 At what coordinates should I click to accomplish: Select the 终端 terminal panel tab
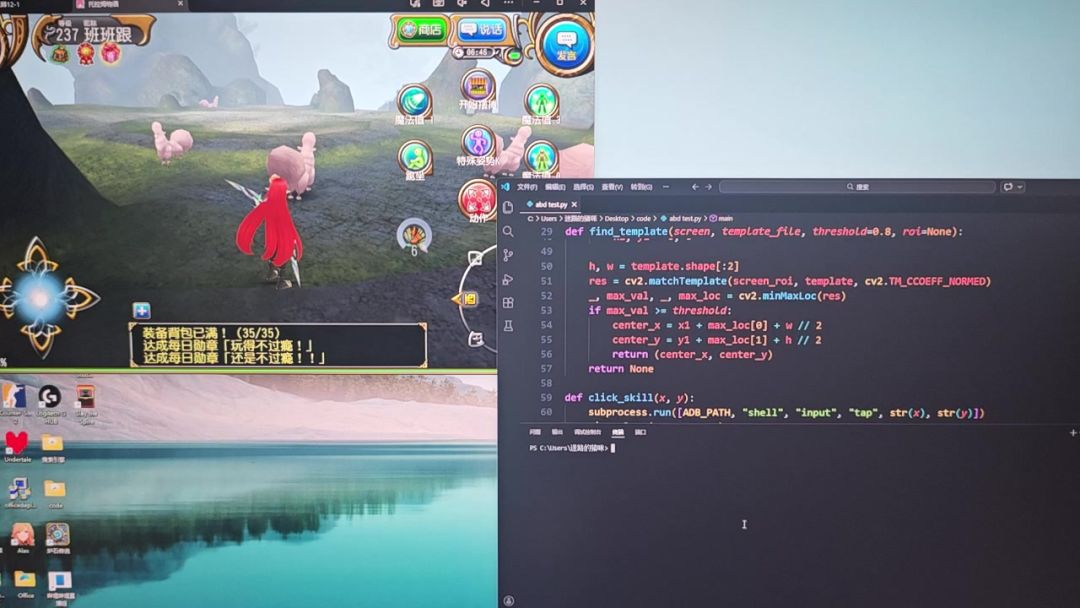(618, 432)
